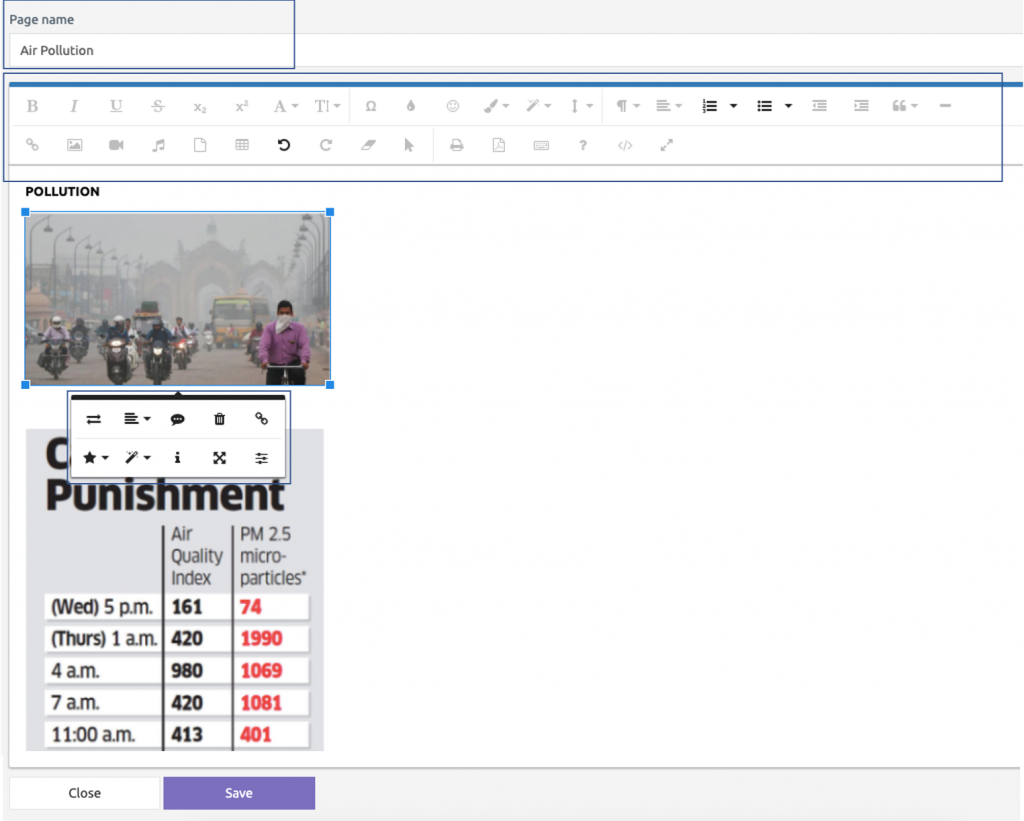The image size is (1024, 821).
Task: Open the Font Family dropdown
Action: 285,106
